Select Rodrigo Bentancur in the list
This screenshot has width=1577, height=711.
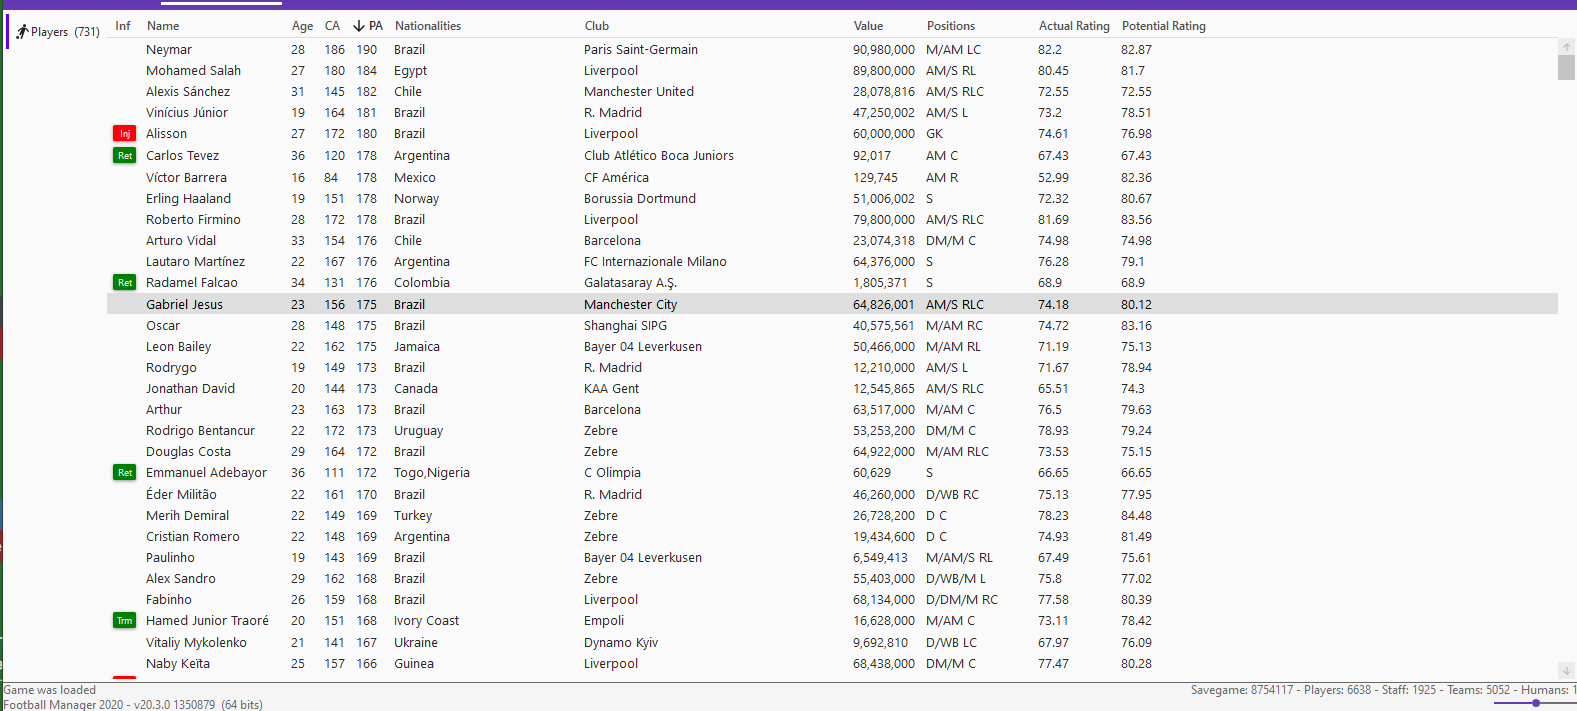[x=200, y=431]
